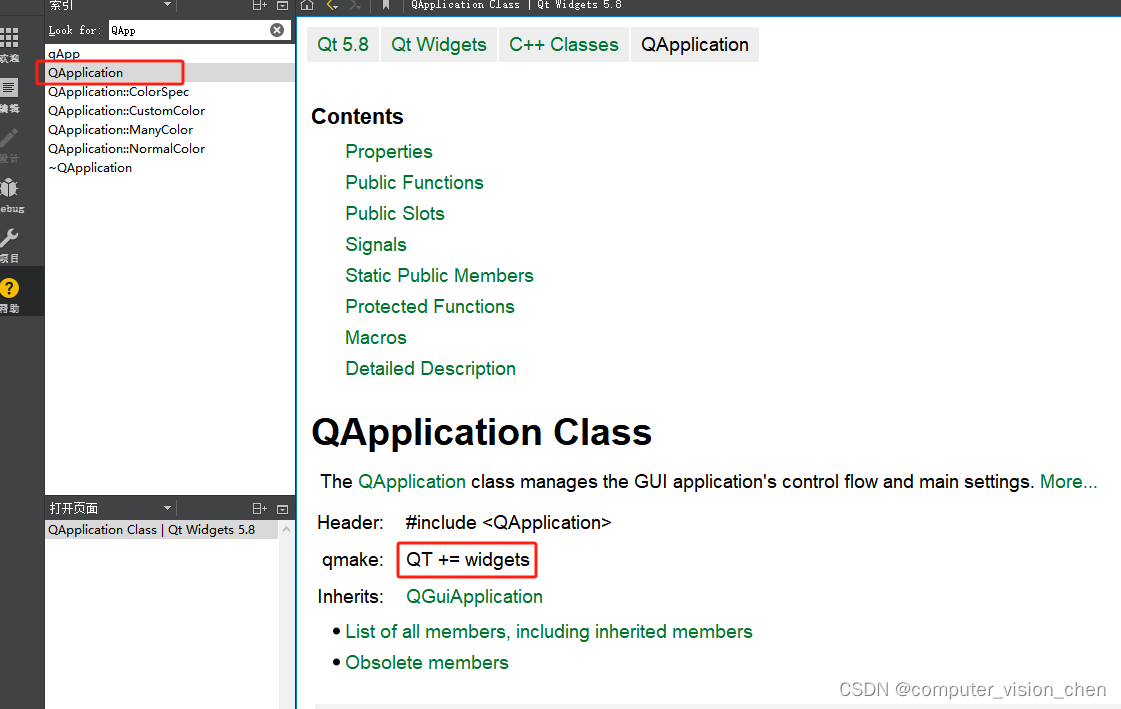
Task: Open the Welcome mode grid icon
Action: point(9,38)
